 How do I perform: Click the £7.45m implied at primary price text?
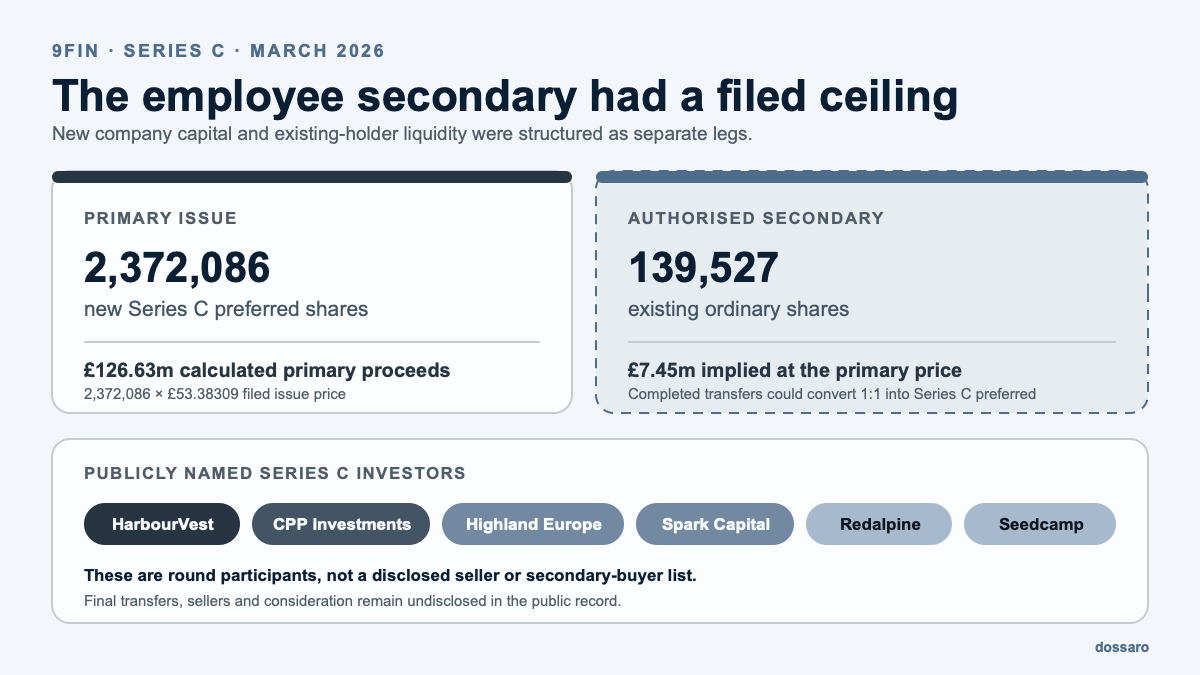(795, 371)
